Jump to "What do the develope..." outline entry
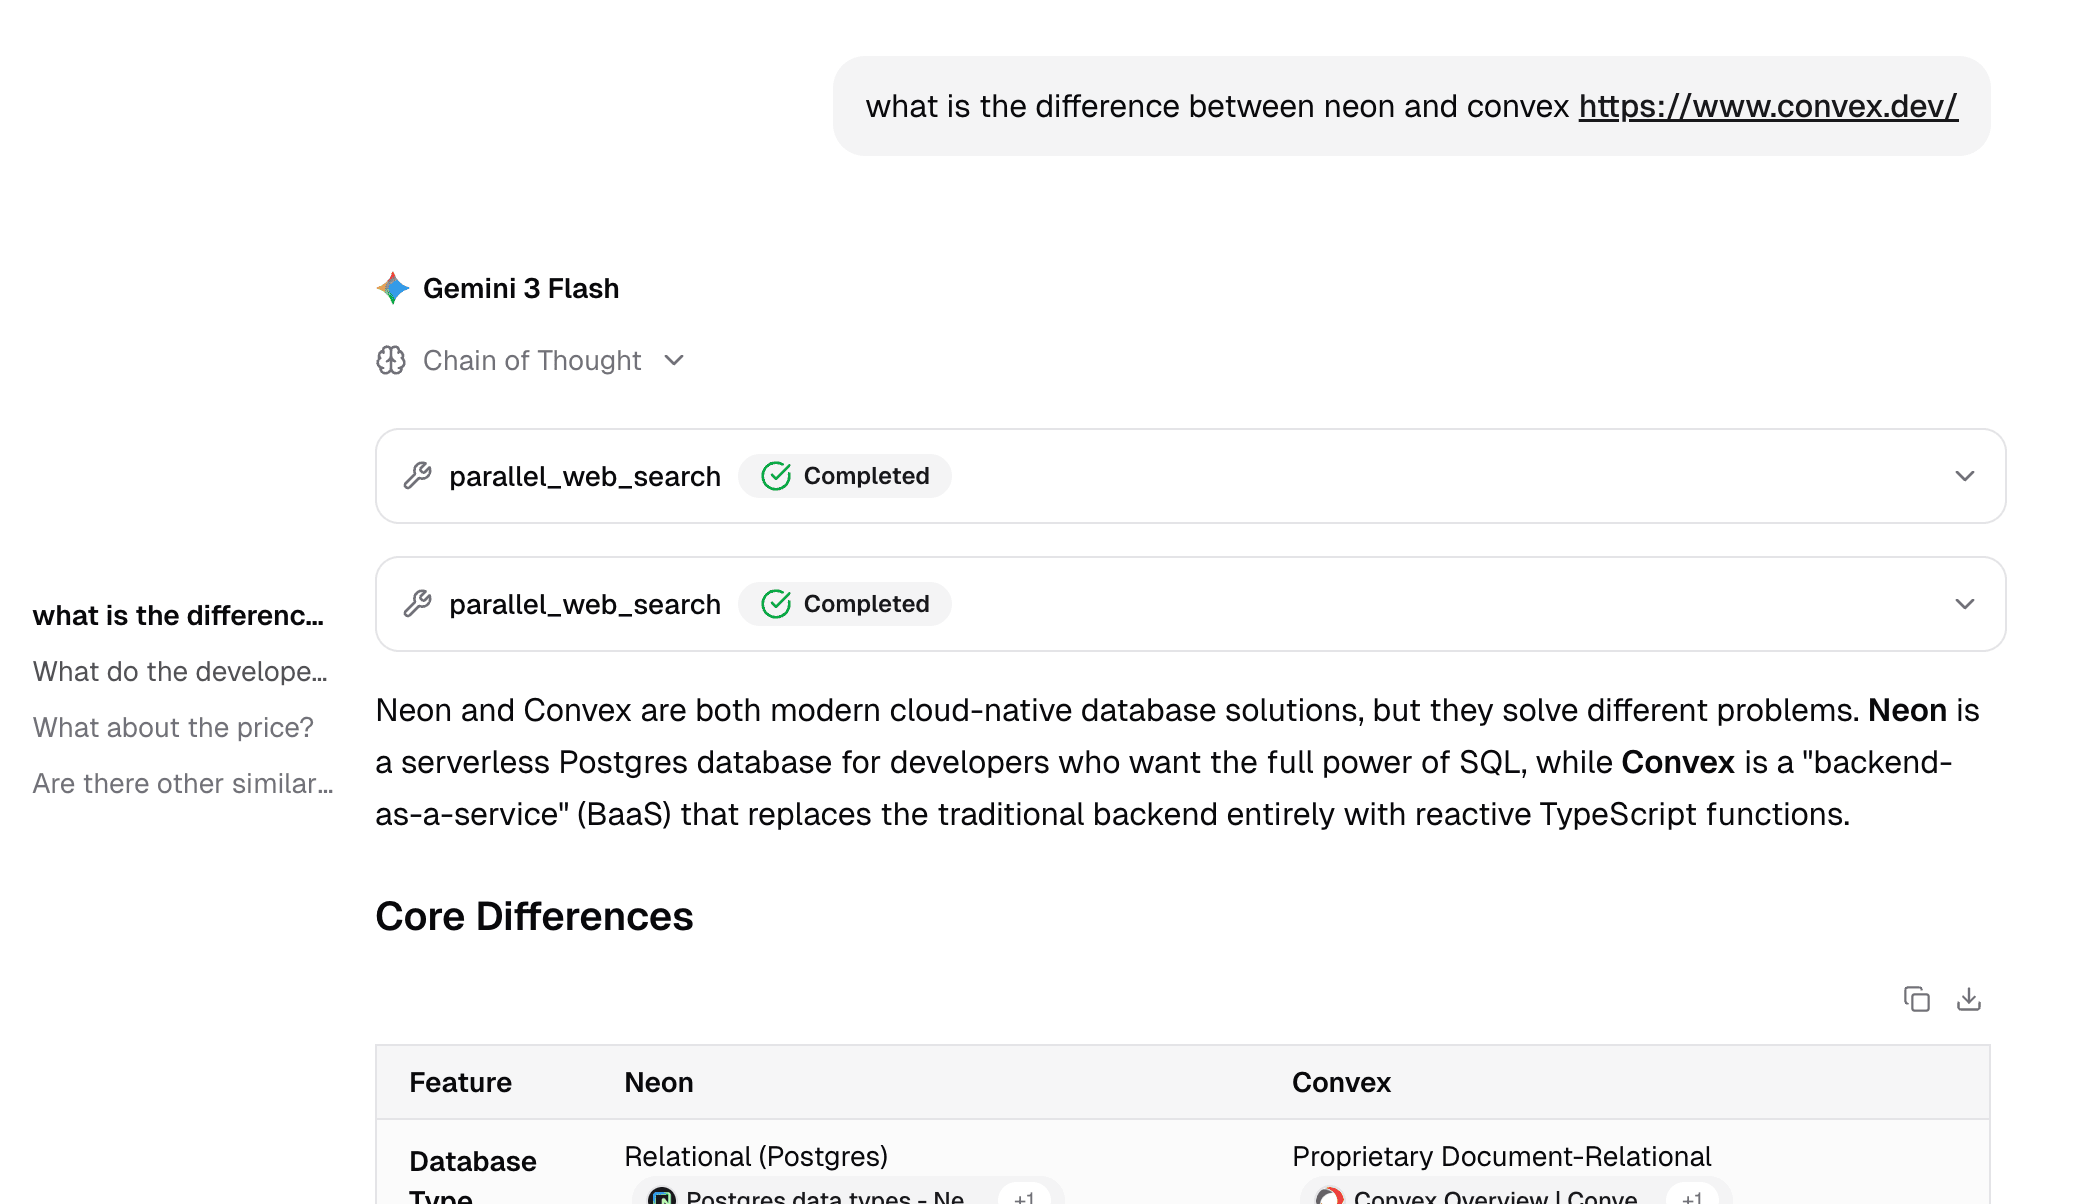 tap(180, 672)
